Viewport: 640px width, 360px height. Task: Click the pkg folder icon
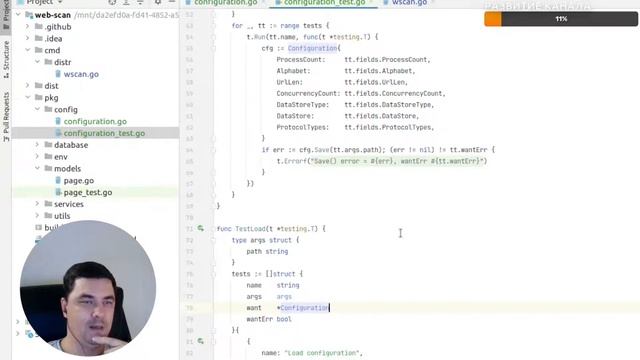click(x=39, y=98)
